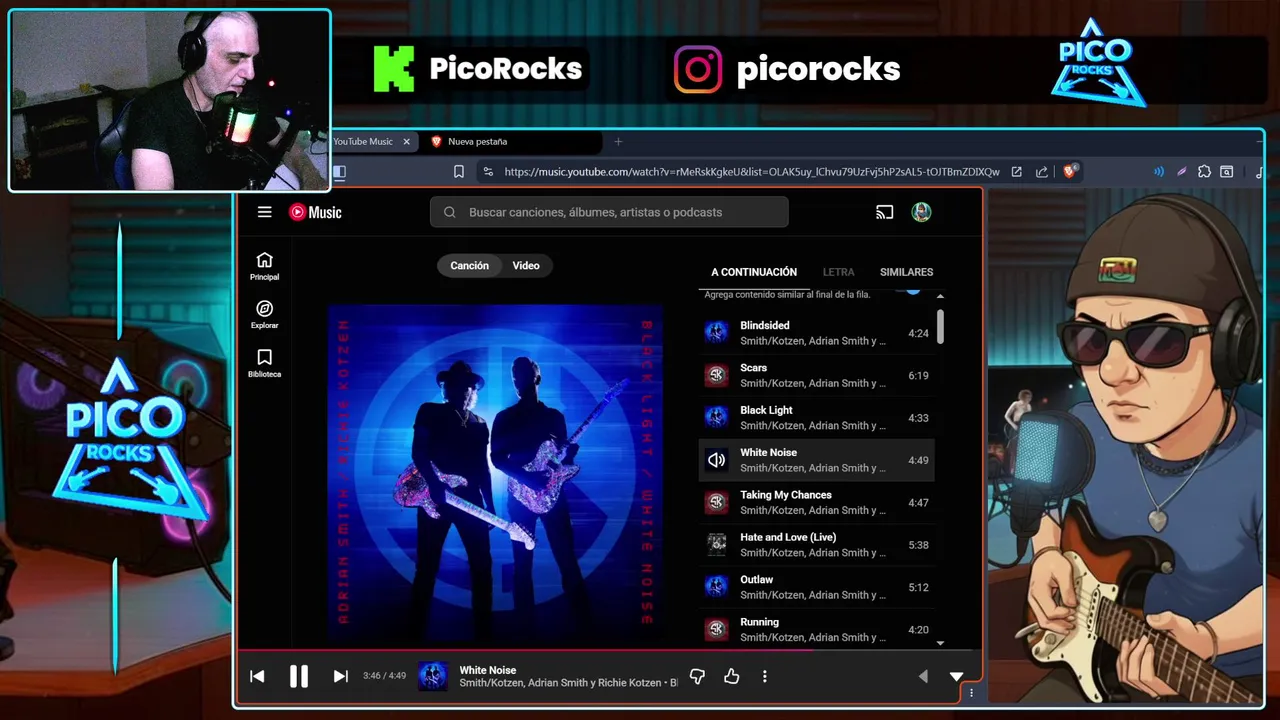
Task: Bookmark this page in the address bar
Action: (x=459, y=172)
